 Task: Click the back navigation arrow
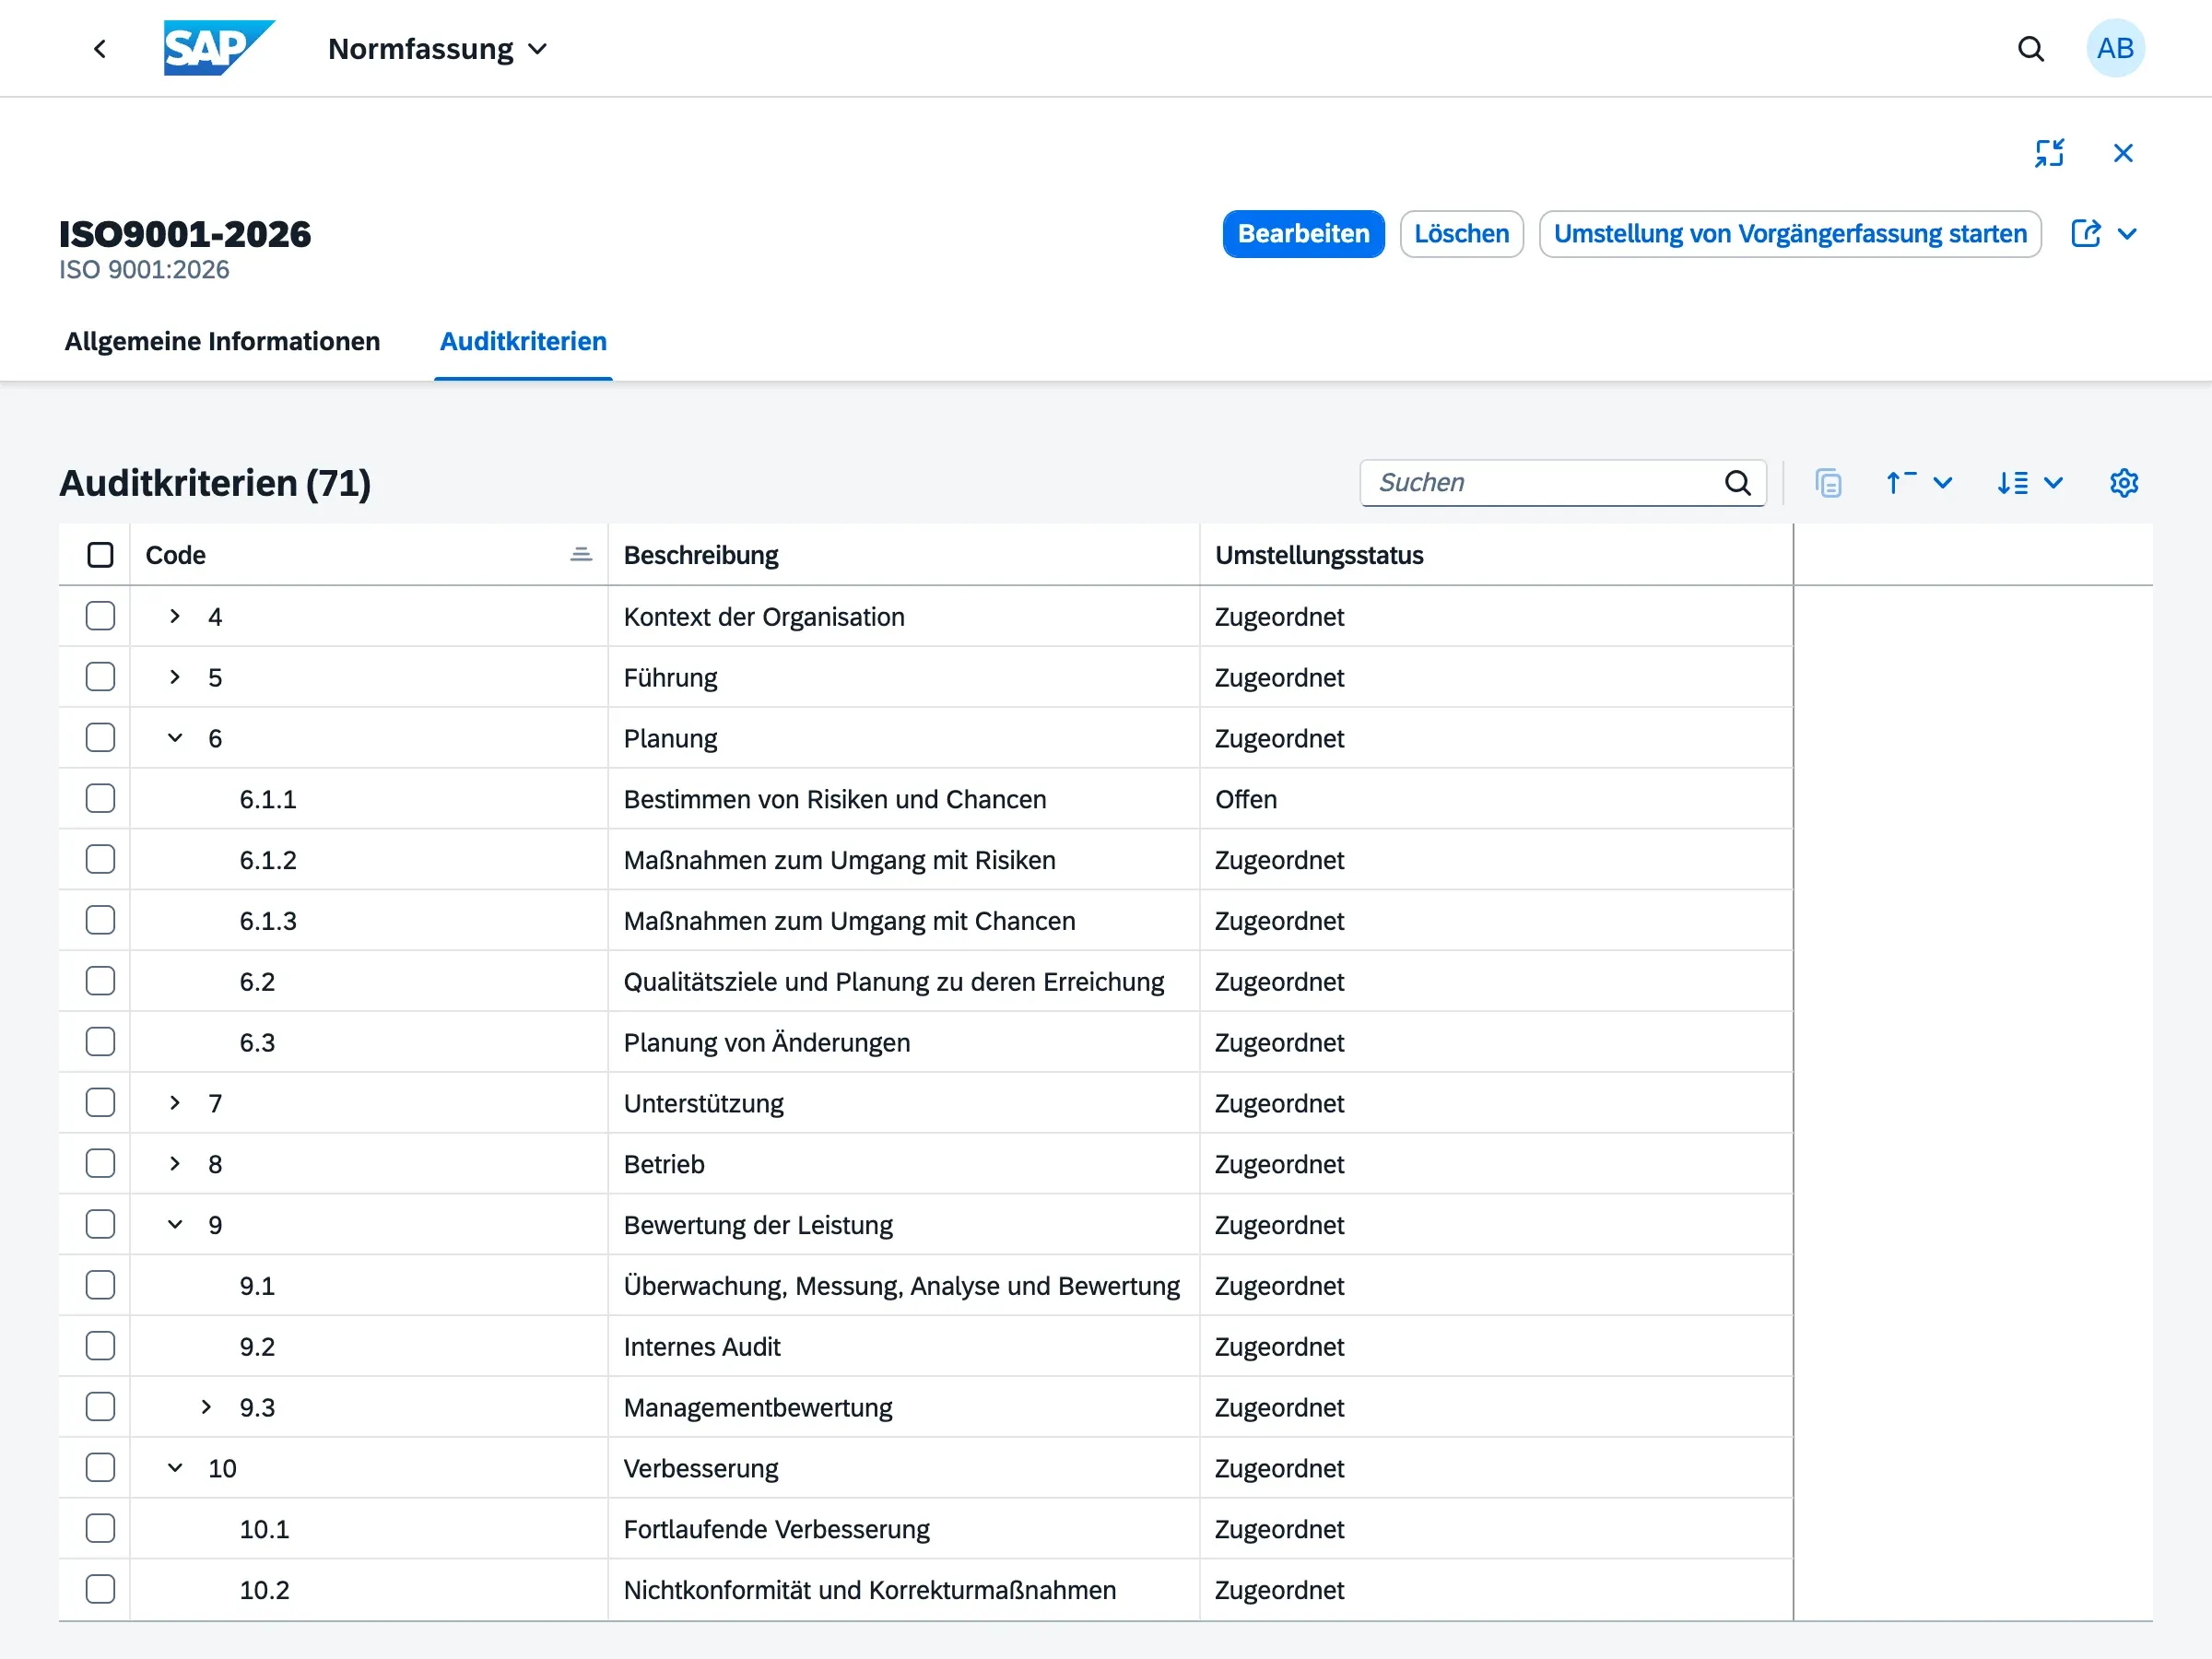(x=99, y=49)
